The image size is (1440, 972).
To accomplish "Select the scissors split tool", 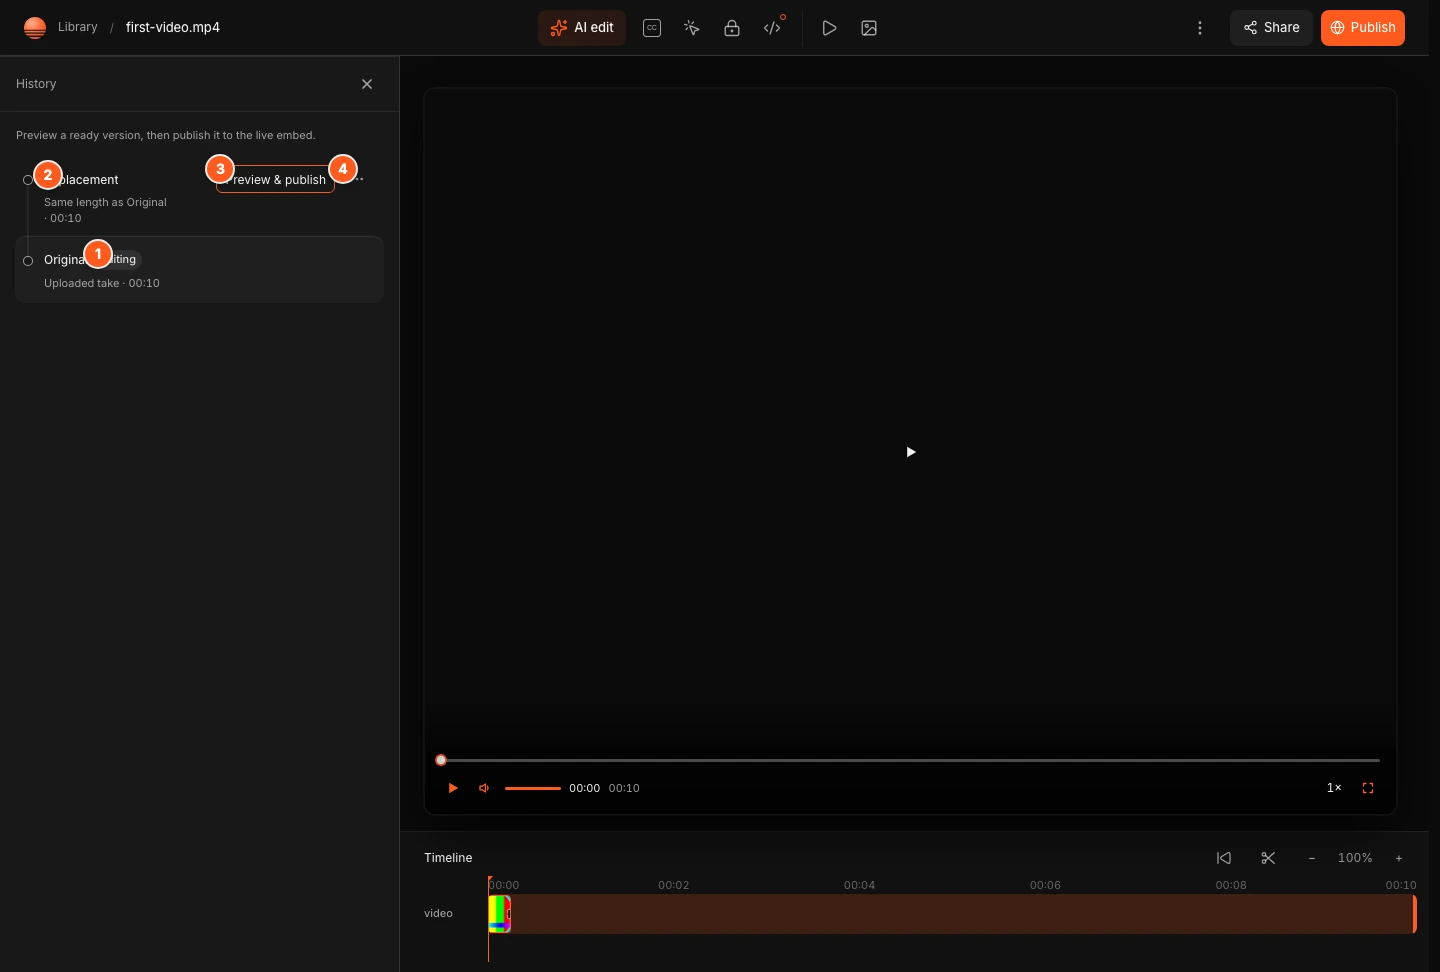I will 1268,858.
